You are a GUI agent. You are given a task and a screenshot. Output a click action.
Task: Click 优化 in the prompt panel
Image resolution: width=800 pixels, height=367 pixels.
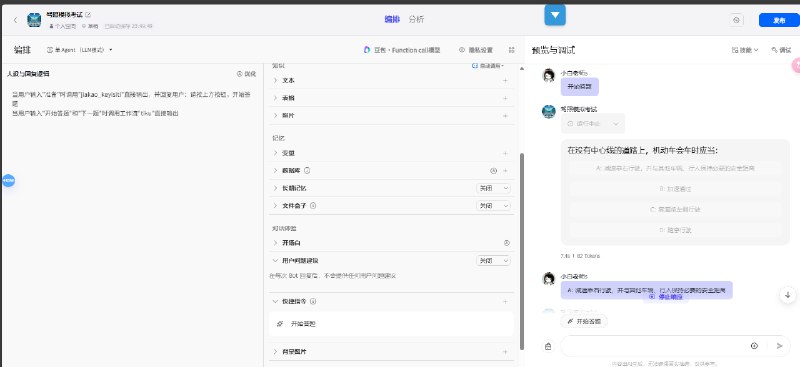click(x=246, y=74)
